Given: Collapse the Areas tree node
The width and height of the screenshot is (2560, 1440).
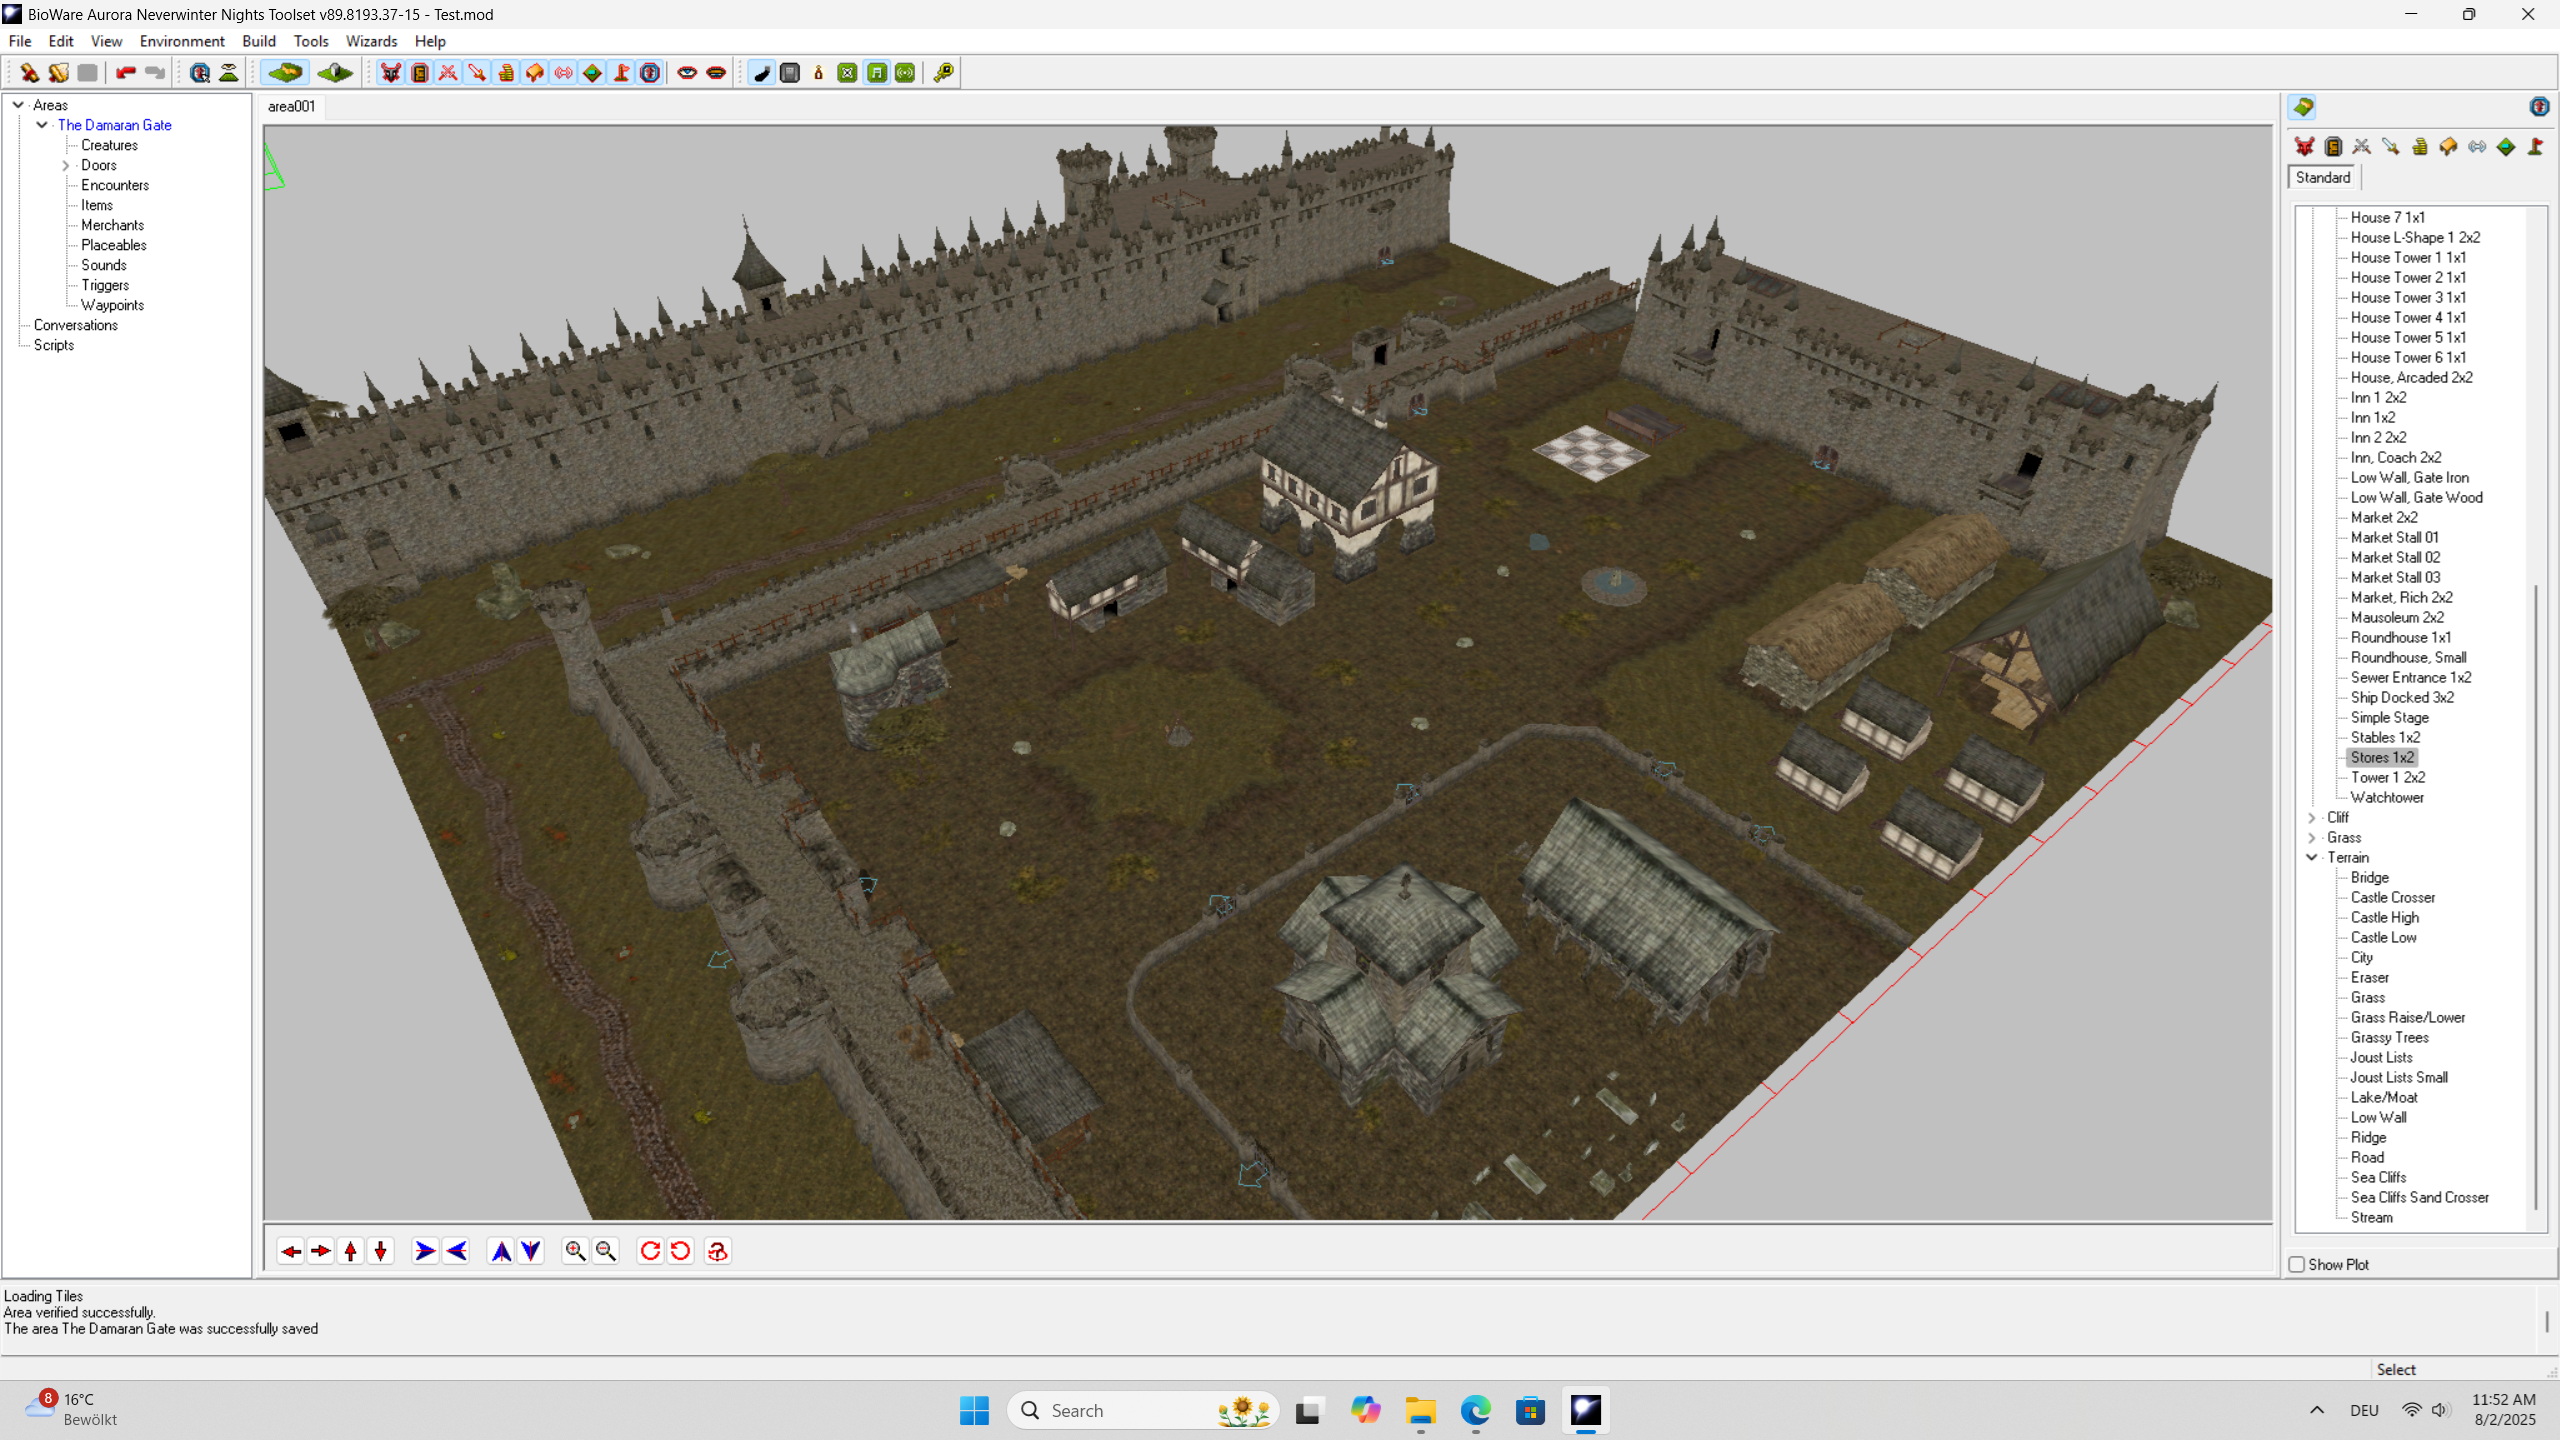Looking at the screenshot, I should point(18,104).
